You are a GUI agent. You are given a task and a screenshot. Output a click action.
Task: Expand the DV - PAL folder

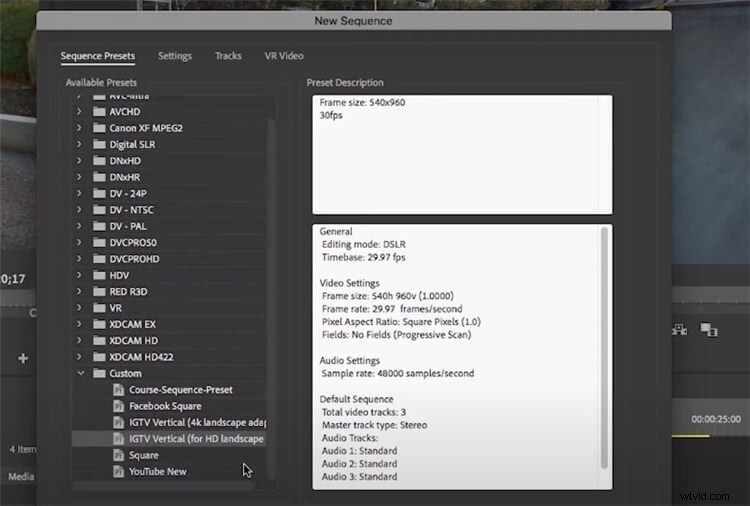(79, 226)
